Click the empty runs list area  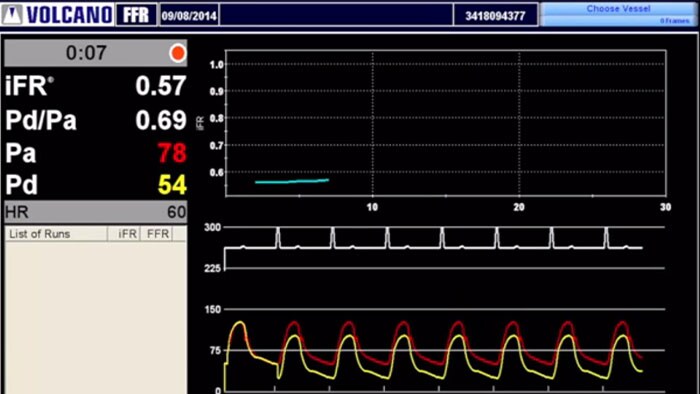(96, 318)
